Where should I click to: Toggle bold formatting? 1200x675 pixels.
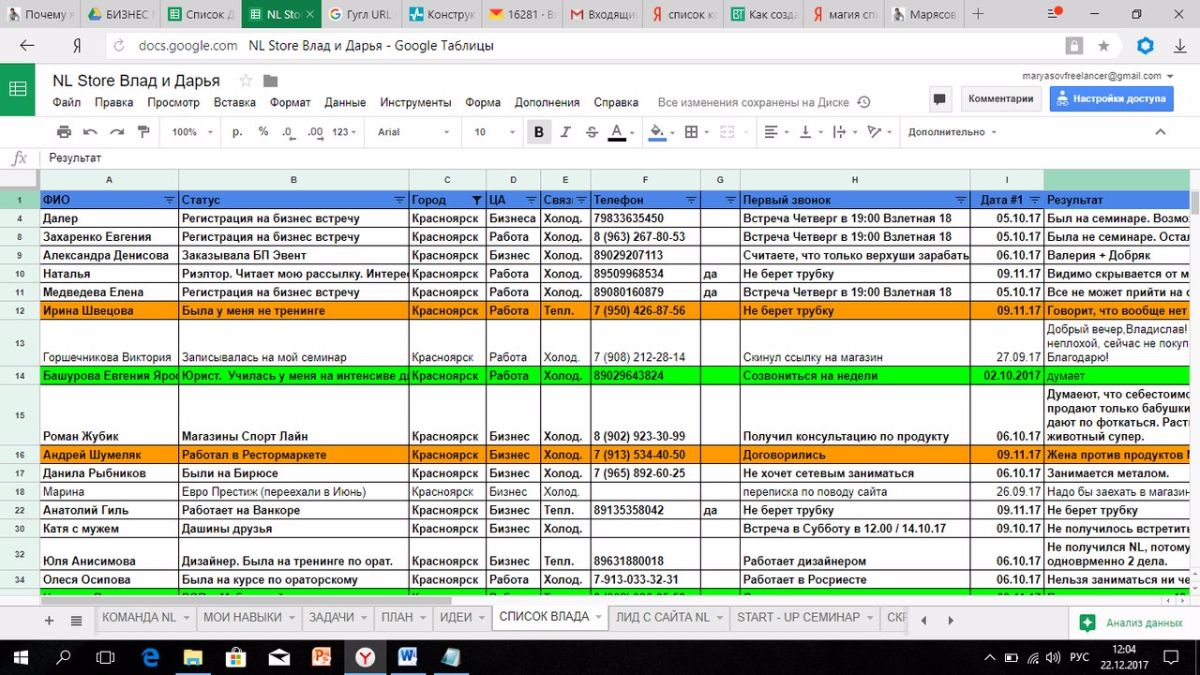[539, 132]
